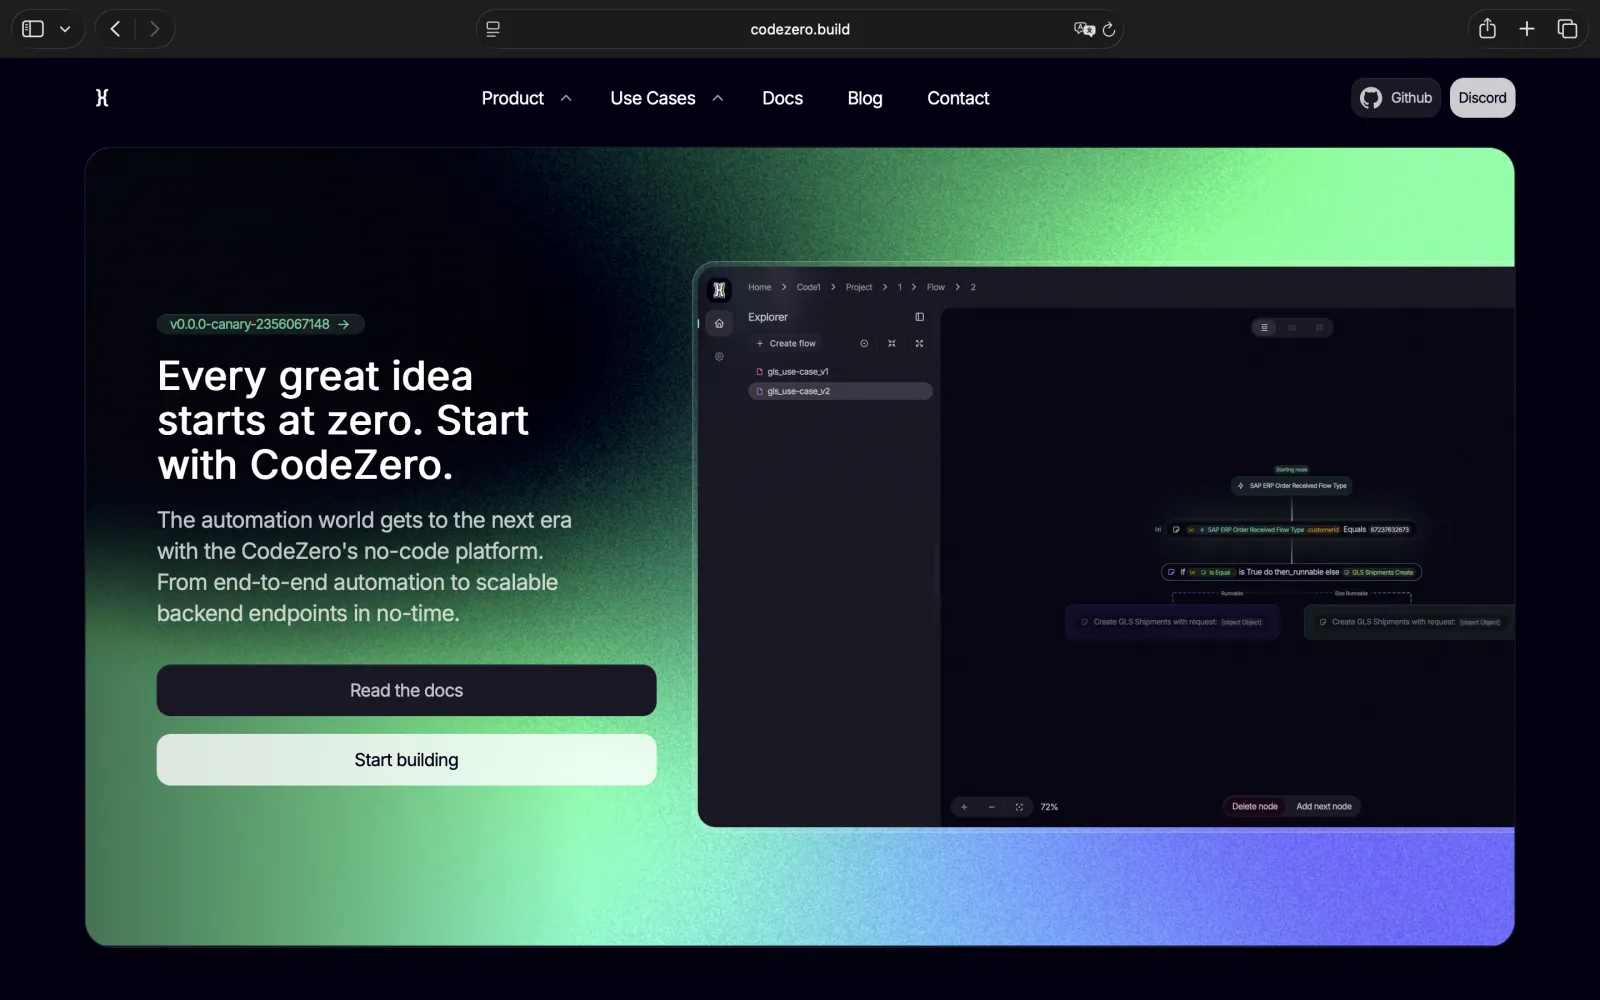Image resolution: width=1600 pixels, height=1000 pixels.
Task: Click the collapse-all arrows icon in Explorer
Action: [x=892, y=343]
